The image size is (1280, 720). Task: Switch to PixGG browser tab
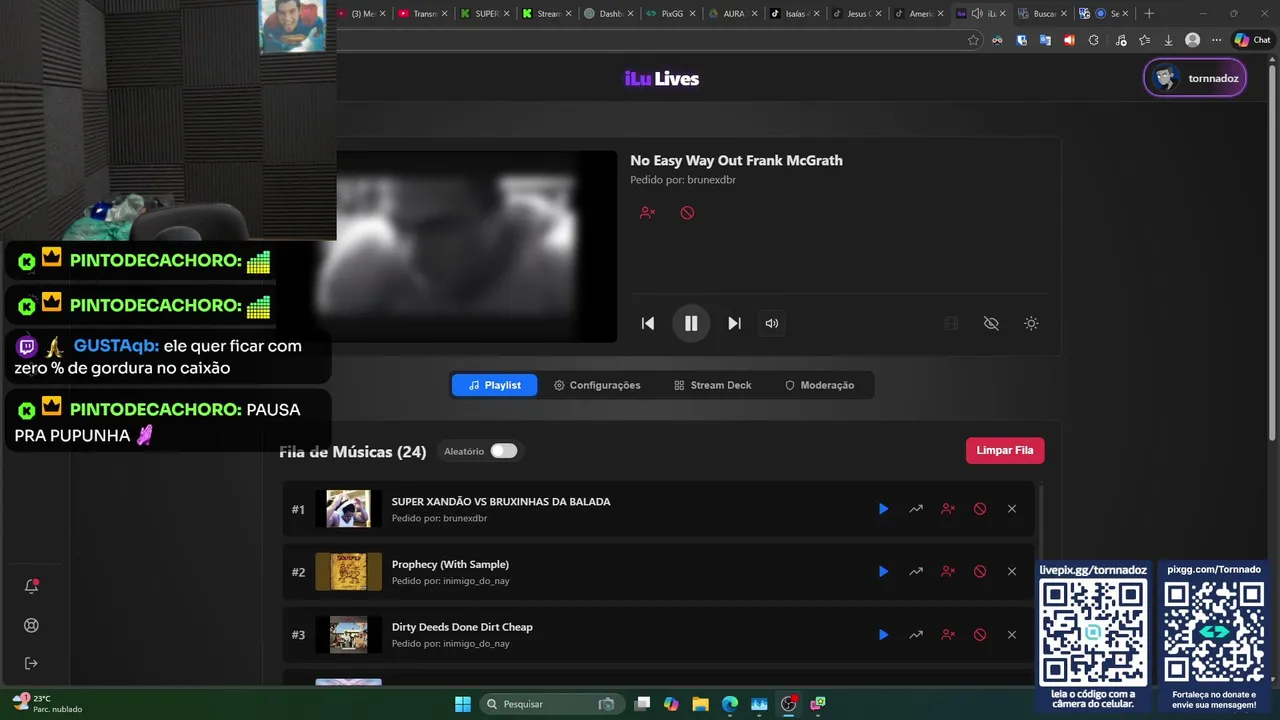pyautogui.click(x=670, y=13)
